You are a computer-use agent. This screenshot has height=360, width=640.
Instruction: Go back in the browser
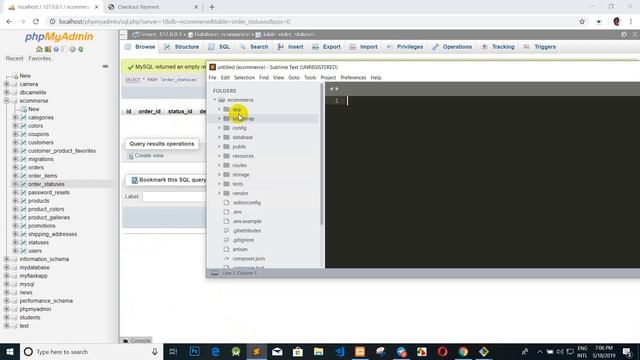tap(9, 22)
